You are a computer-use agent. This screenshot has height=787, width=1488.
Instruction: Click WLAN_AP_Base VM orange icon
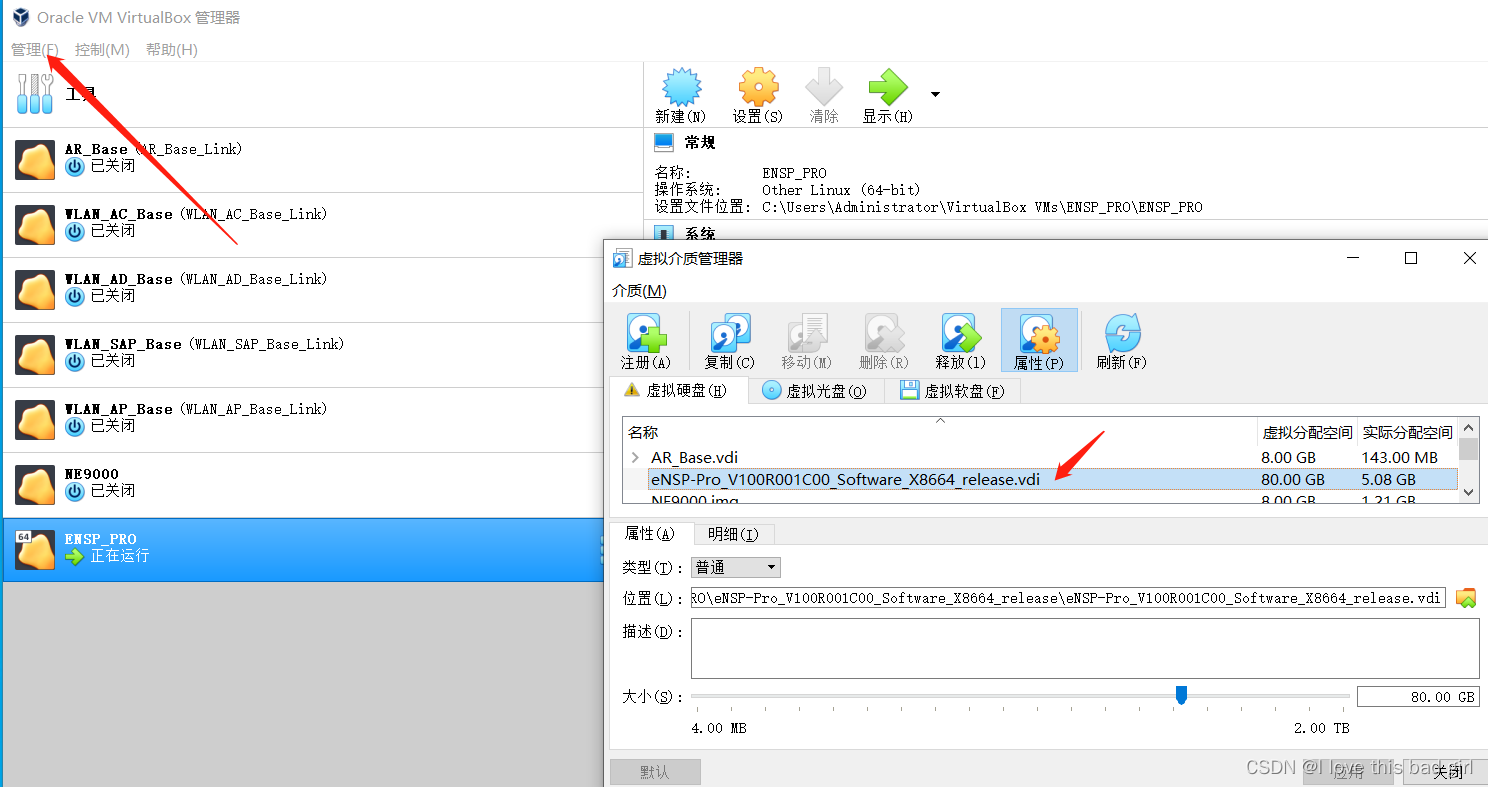[x=35, y=420]
